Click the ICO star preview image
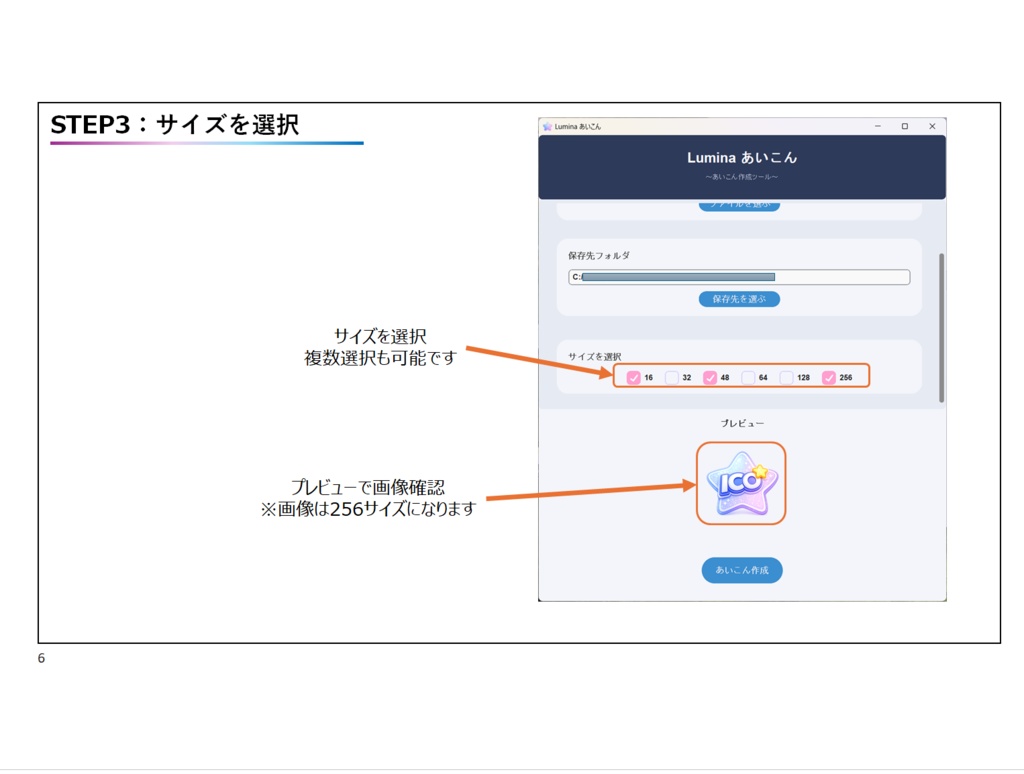This screenshot has height=774, width=1024. (740, 484)
